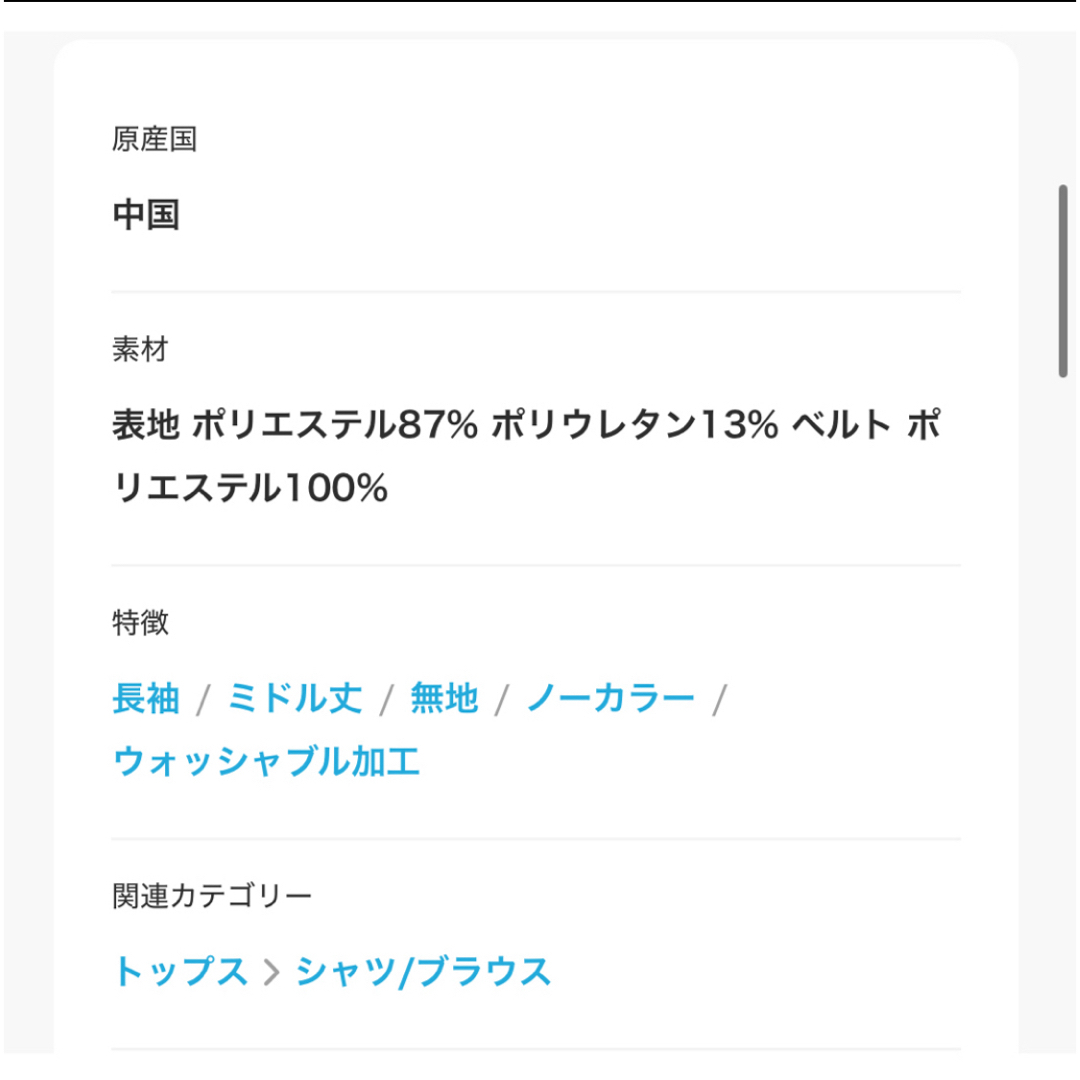The image size is (1080, 1080).
Task: Click the 関連カテゴリー section heading
Action: tap(212, 896)
